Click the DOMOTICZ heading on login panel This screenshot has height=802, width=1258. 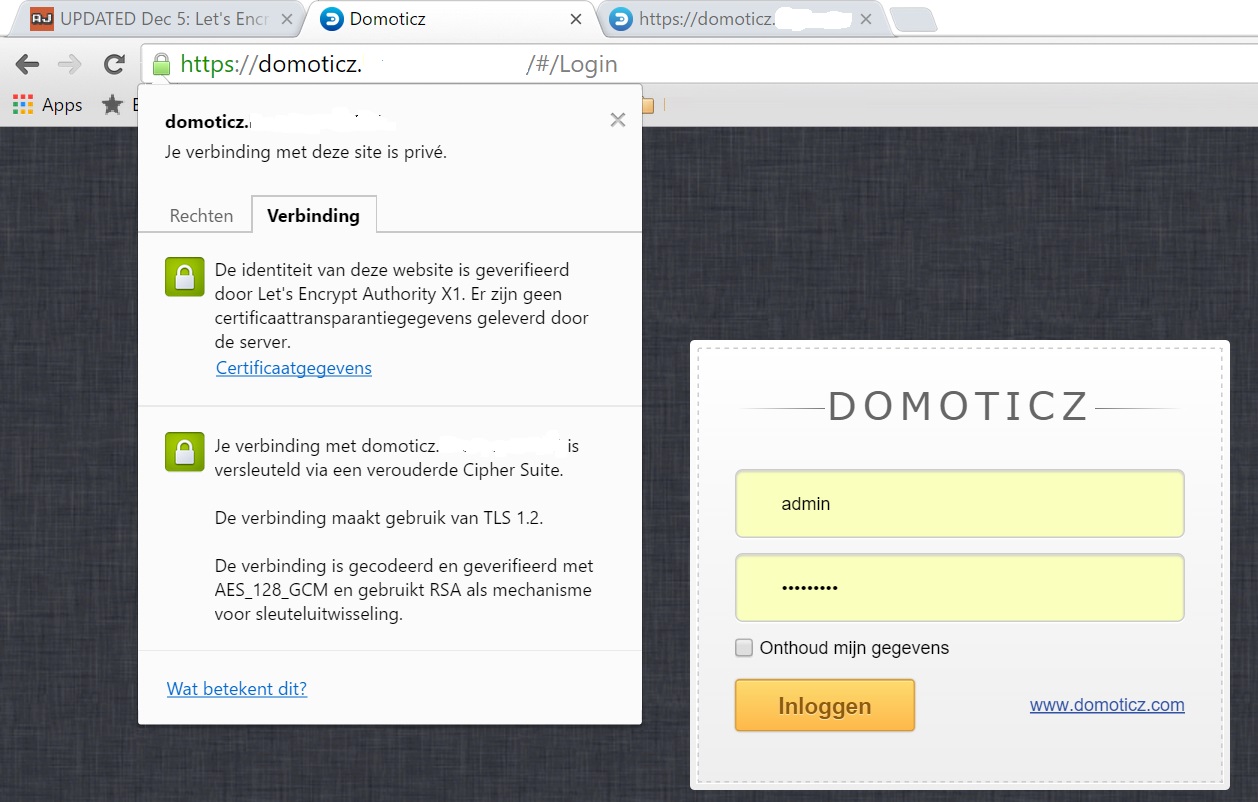pos(959,406)
